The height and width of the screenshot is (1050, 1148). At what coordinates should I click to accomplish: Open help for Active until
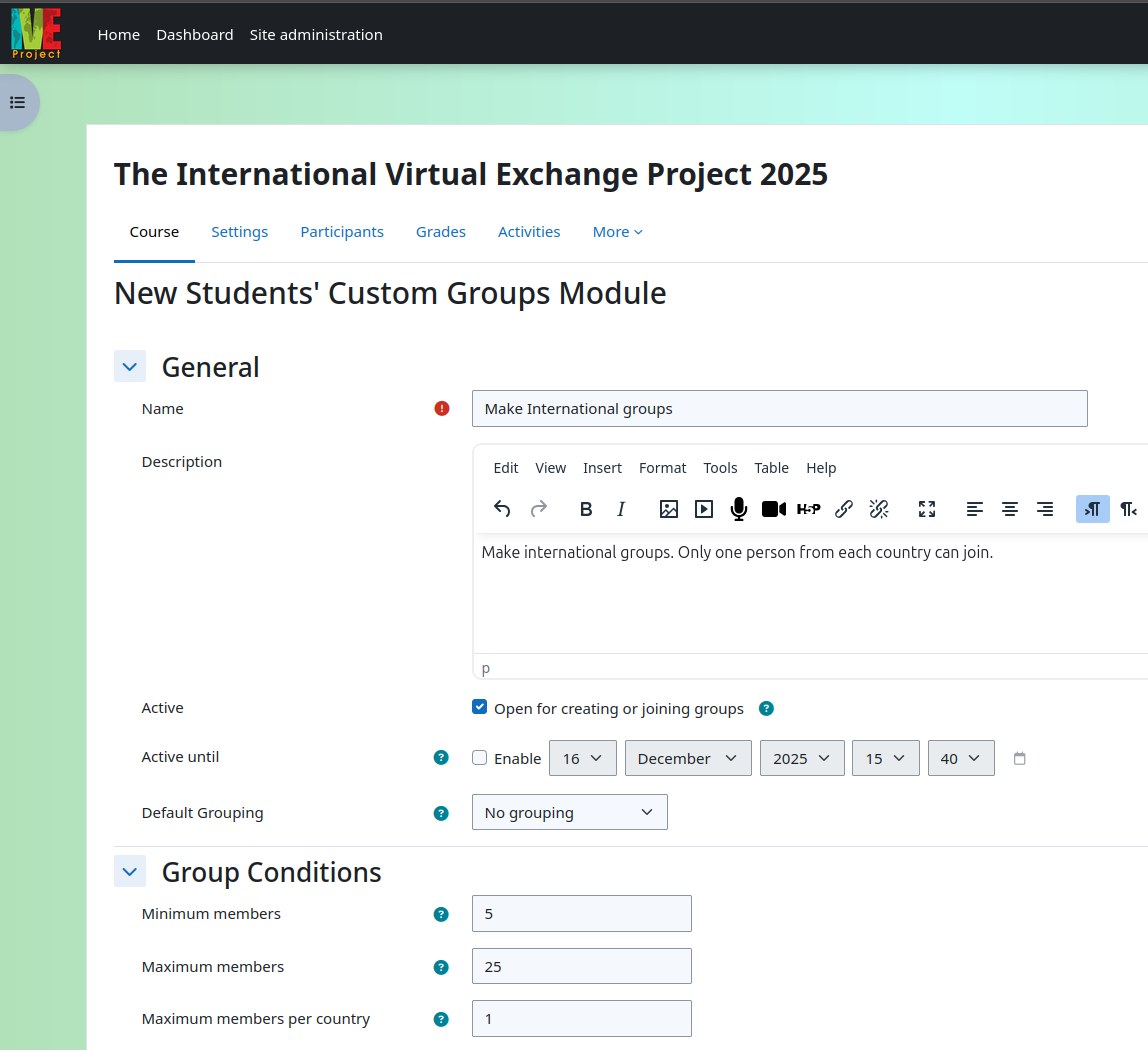click(441, 757)
